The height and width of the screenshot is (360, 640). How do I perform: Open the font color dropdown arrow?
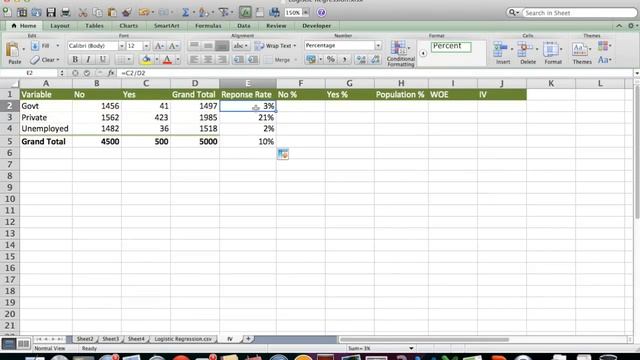(178, 60)
